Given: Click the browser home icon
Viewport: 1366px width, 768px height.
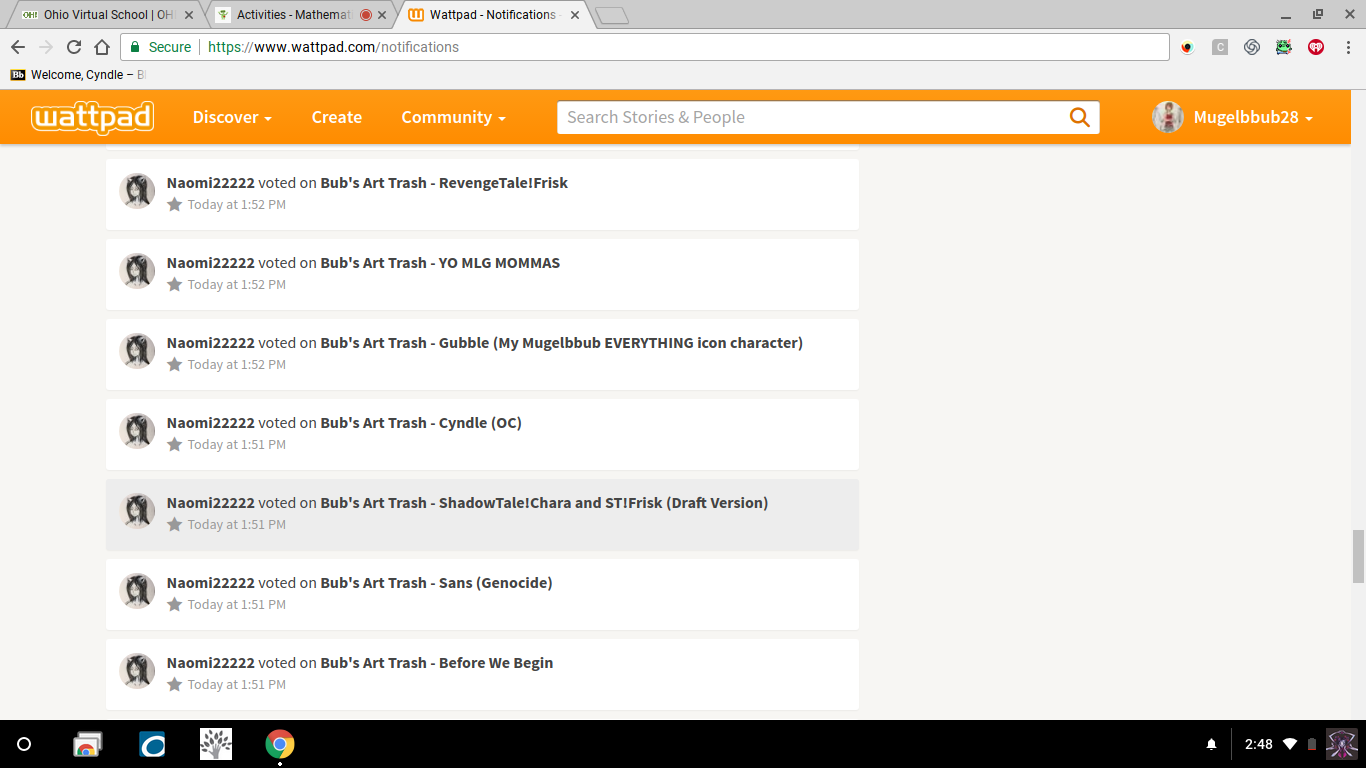Looking at the screenshot, I should point(102,47).
